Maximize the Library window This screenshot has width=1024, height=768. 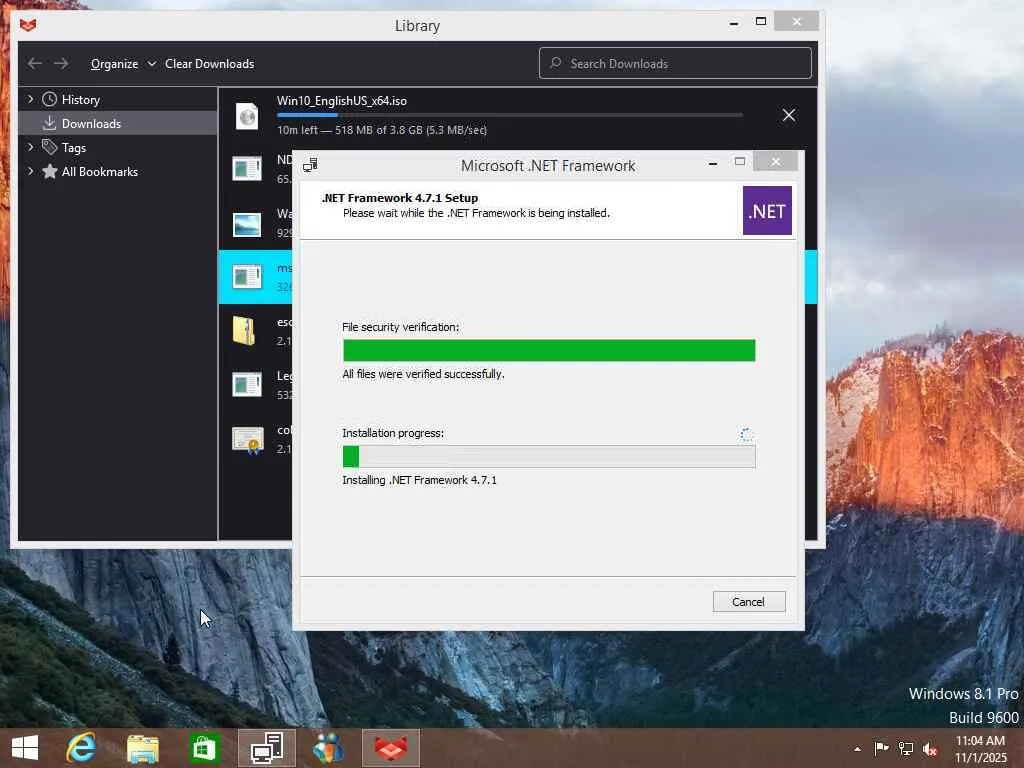(x=761, y=22)
